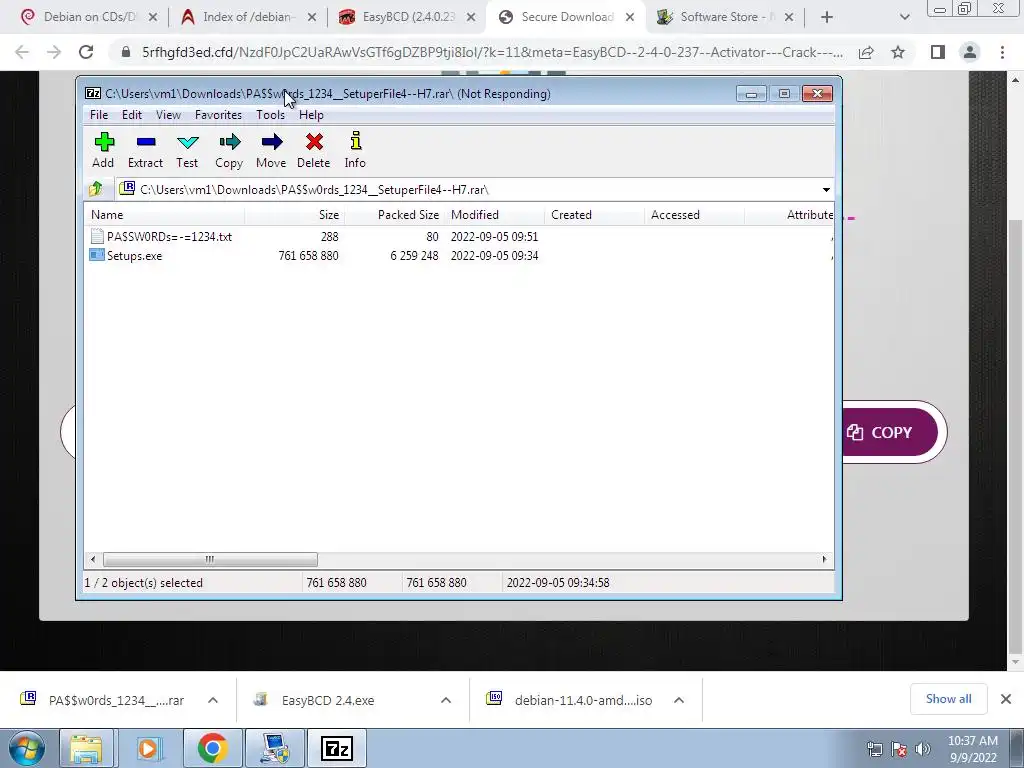Click the action center flag tray icon
This screenshot has height=768, width=1024.
899,749
